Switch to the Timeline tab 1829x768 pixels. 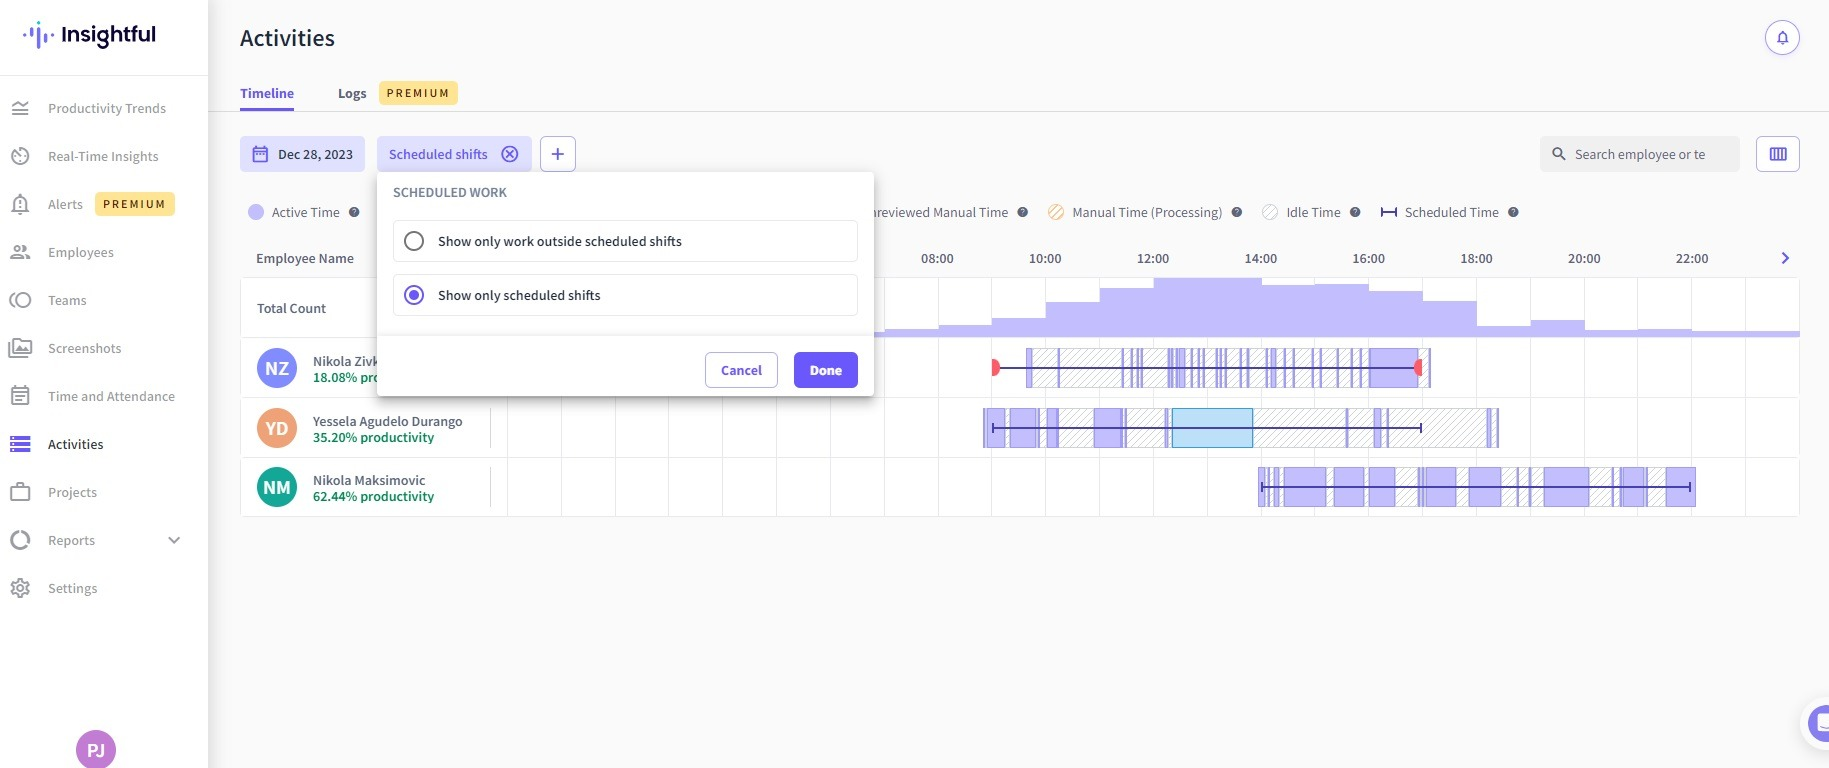tap(267, 93)
